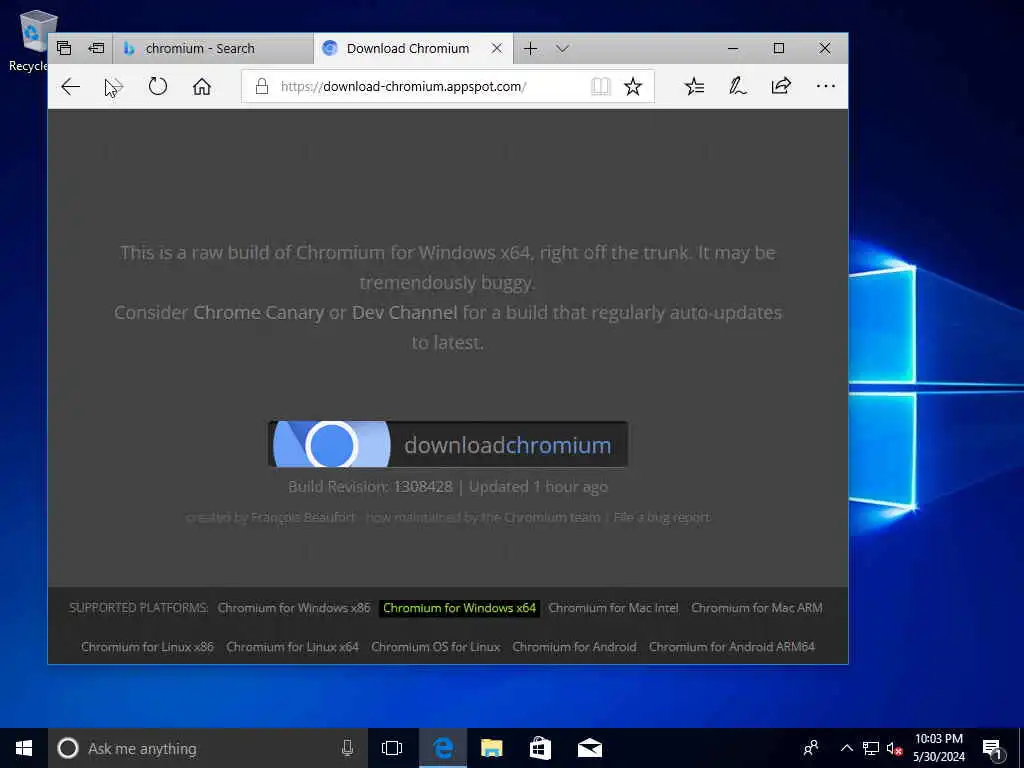Open a new tab with plus icon

tap(530, 48)
